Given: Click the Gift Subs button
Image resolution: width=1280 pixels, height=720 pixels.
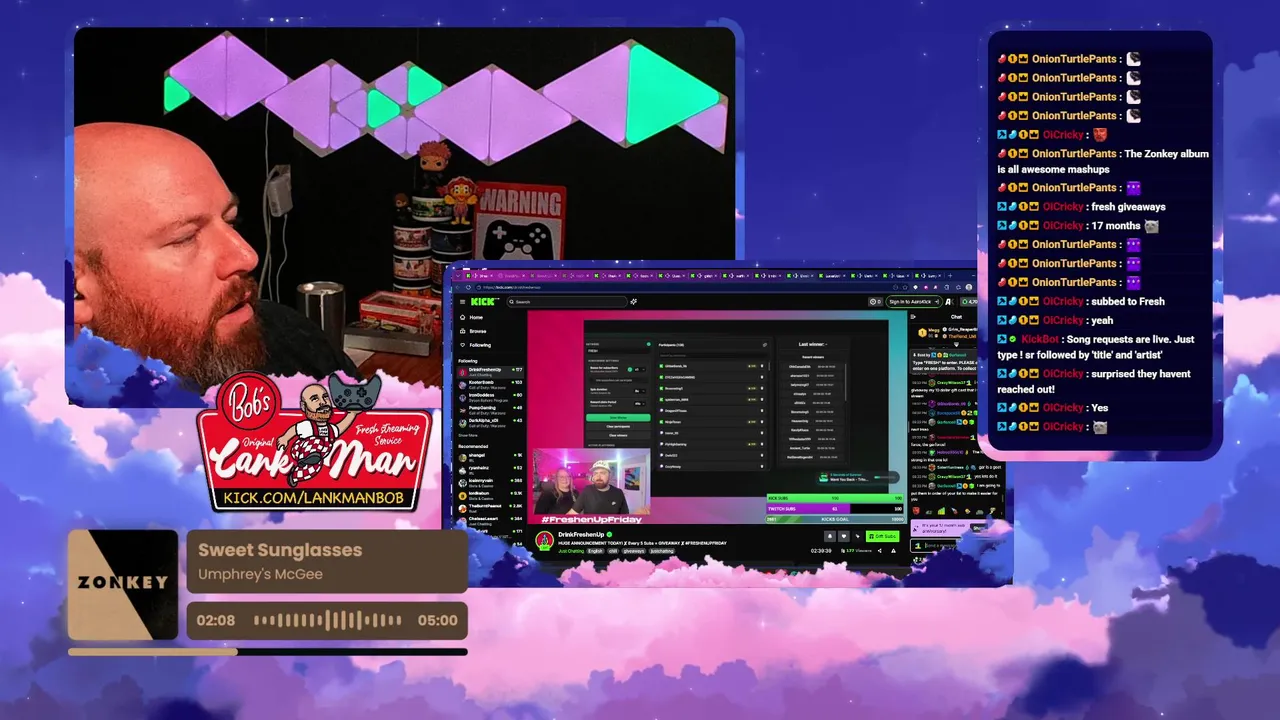Looking at the screenshot, I should [x=883, y=536].
